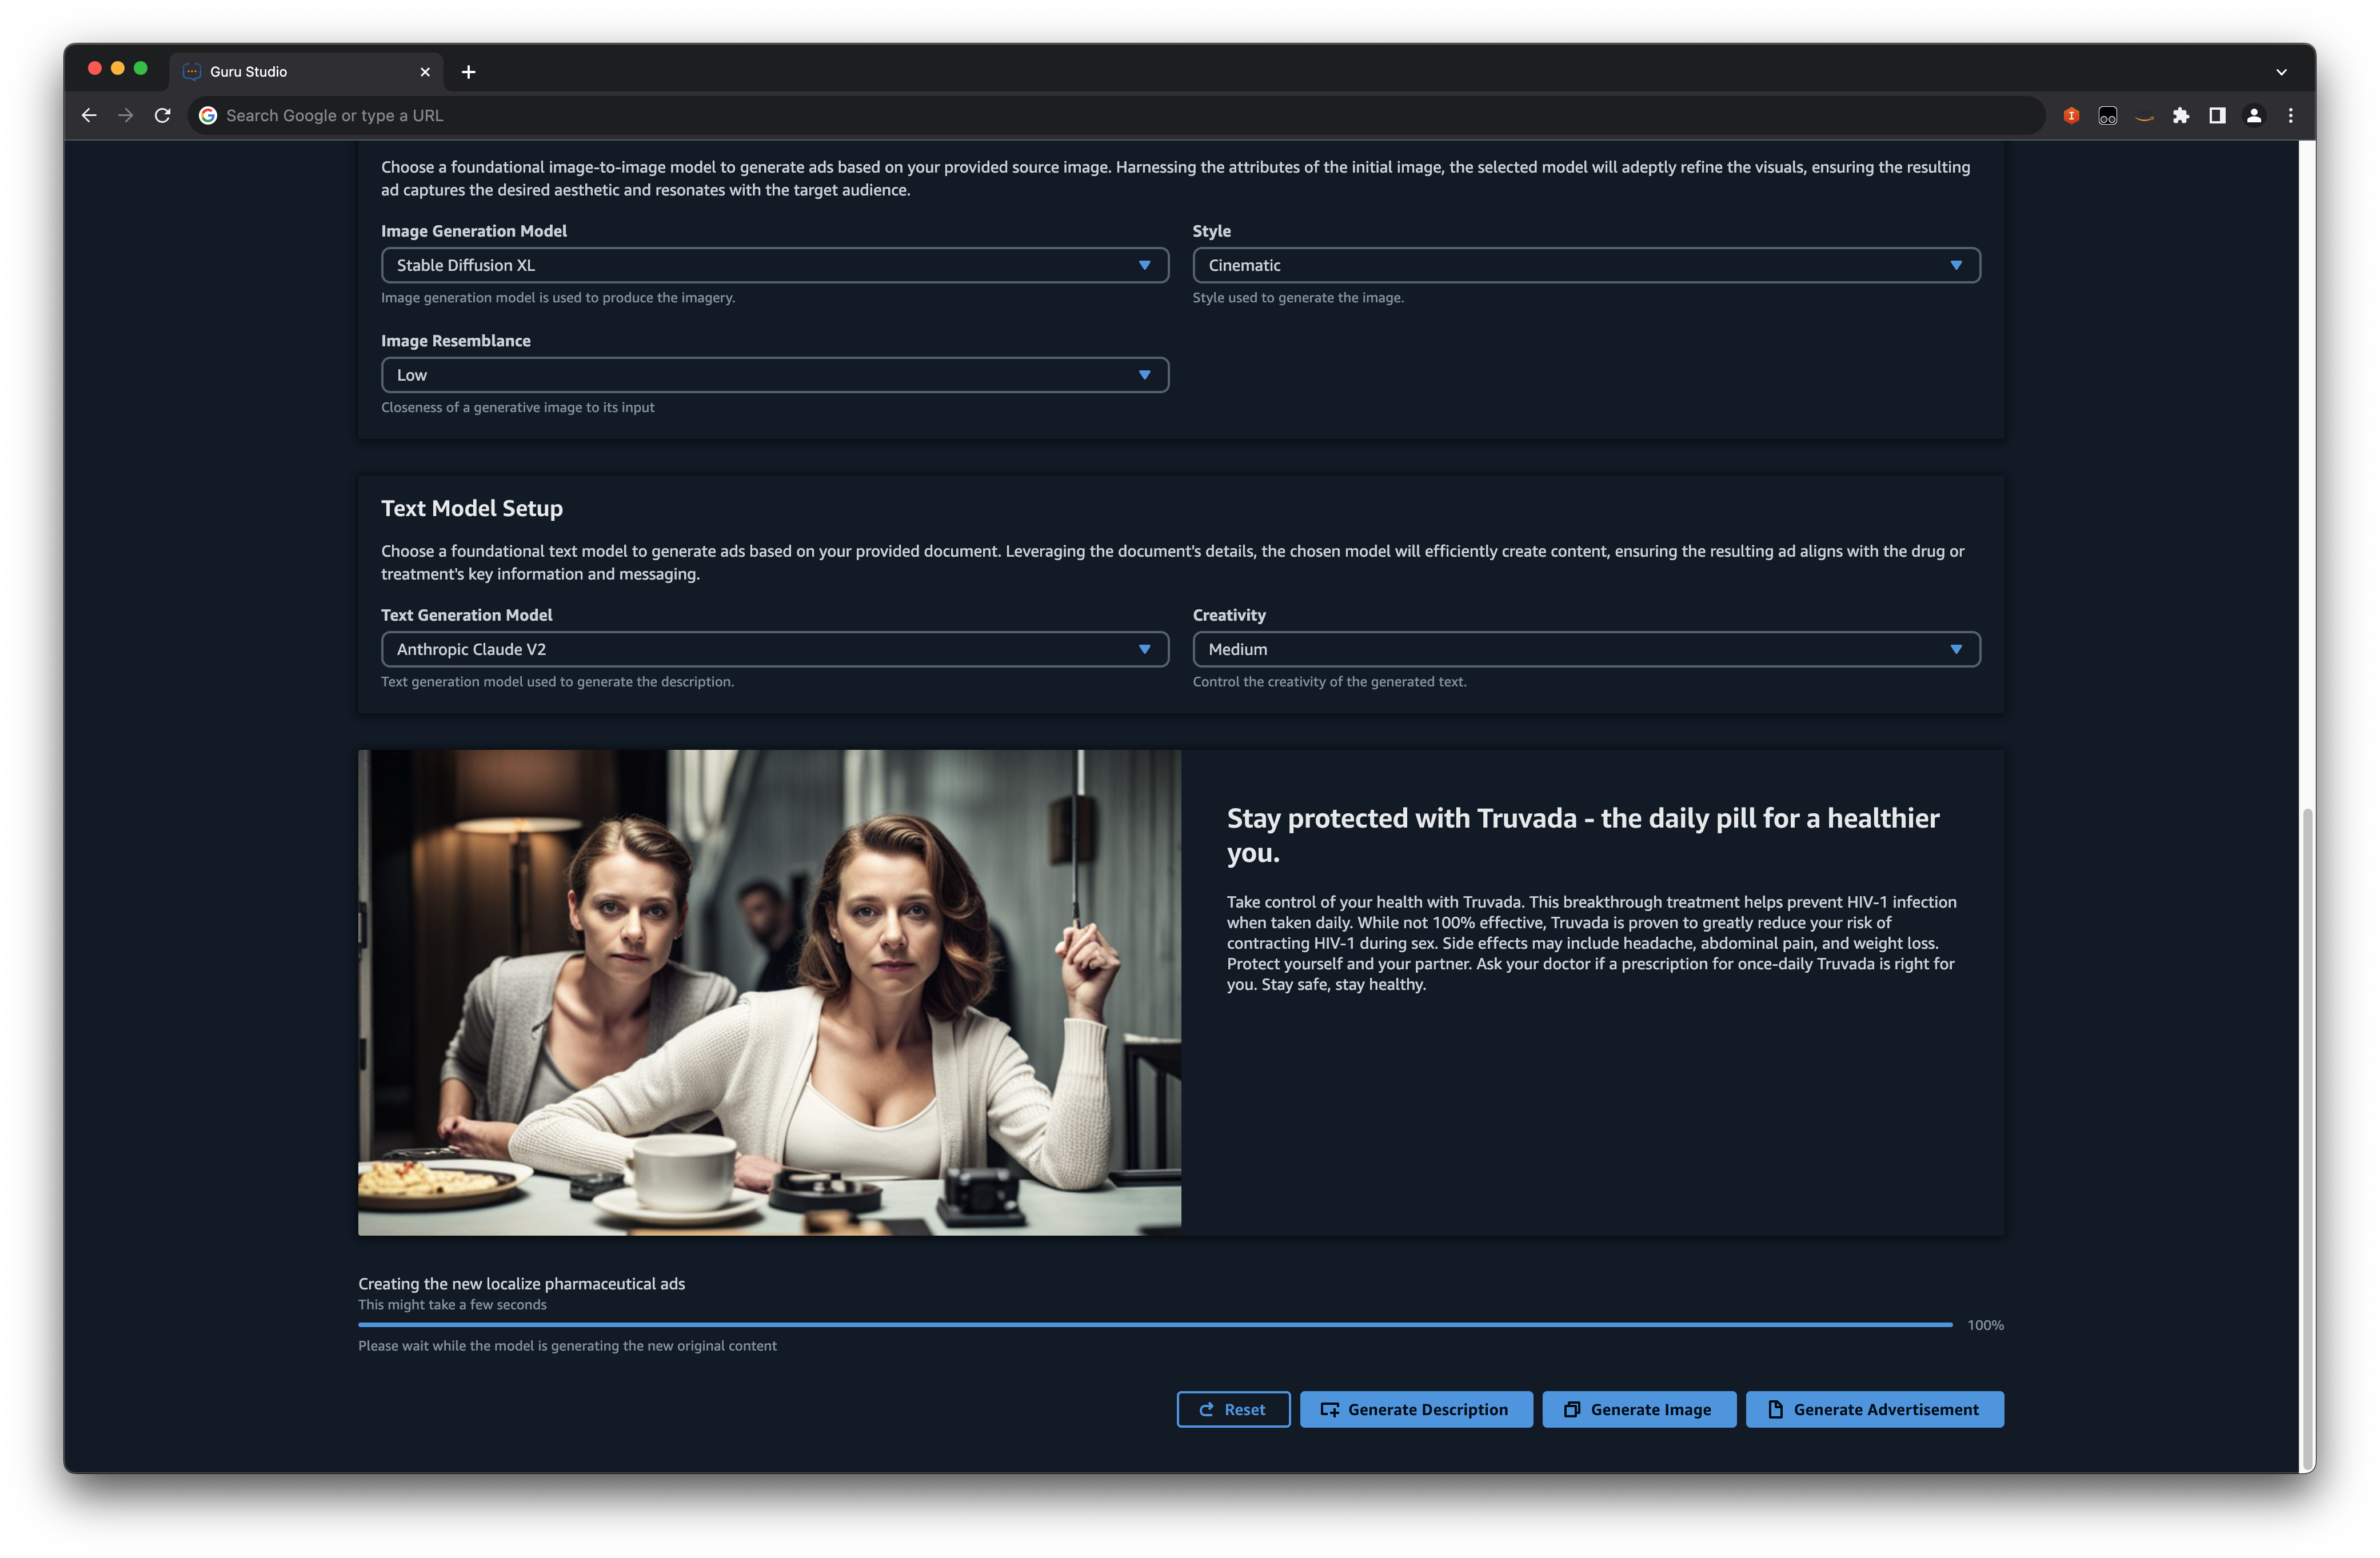Open the Image Generation Model dropdown

coord(774,265)
